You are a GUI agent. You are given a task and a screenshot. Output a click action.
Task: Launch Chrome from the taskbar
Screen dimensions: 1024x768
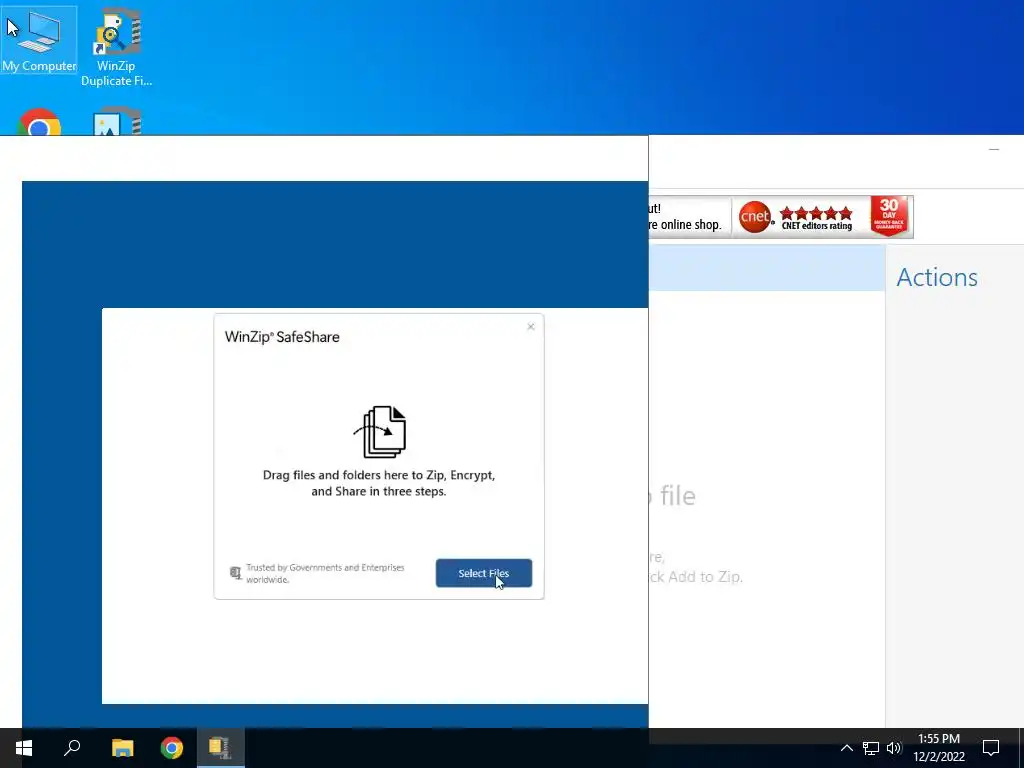click(x=172, y=748)
